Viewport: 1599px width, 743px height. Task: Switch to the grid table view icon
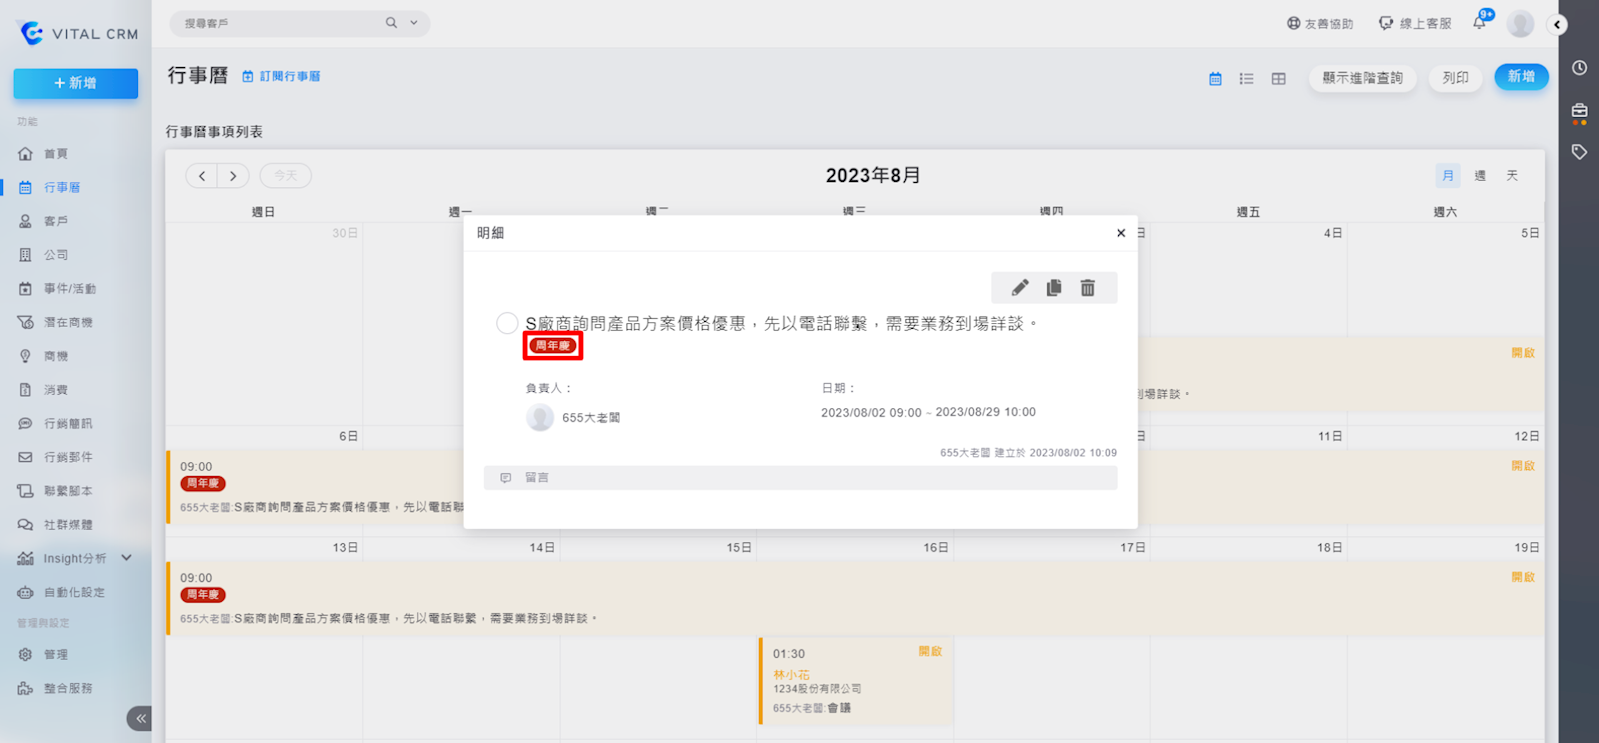coord(1278,78)
